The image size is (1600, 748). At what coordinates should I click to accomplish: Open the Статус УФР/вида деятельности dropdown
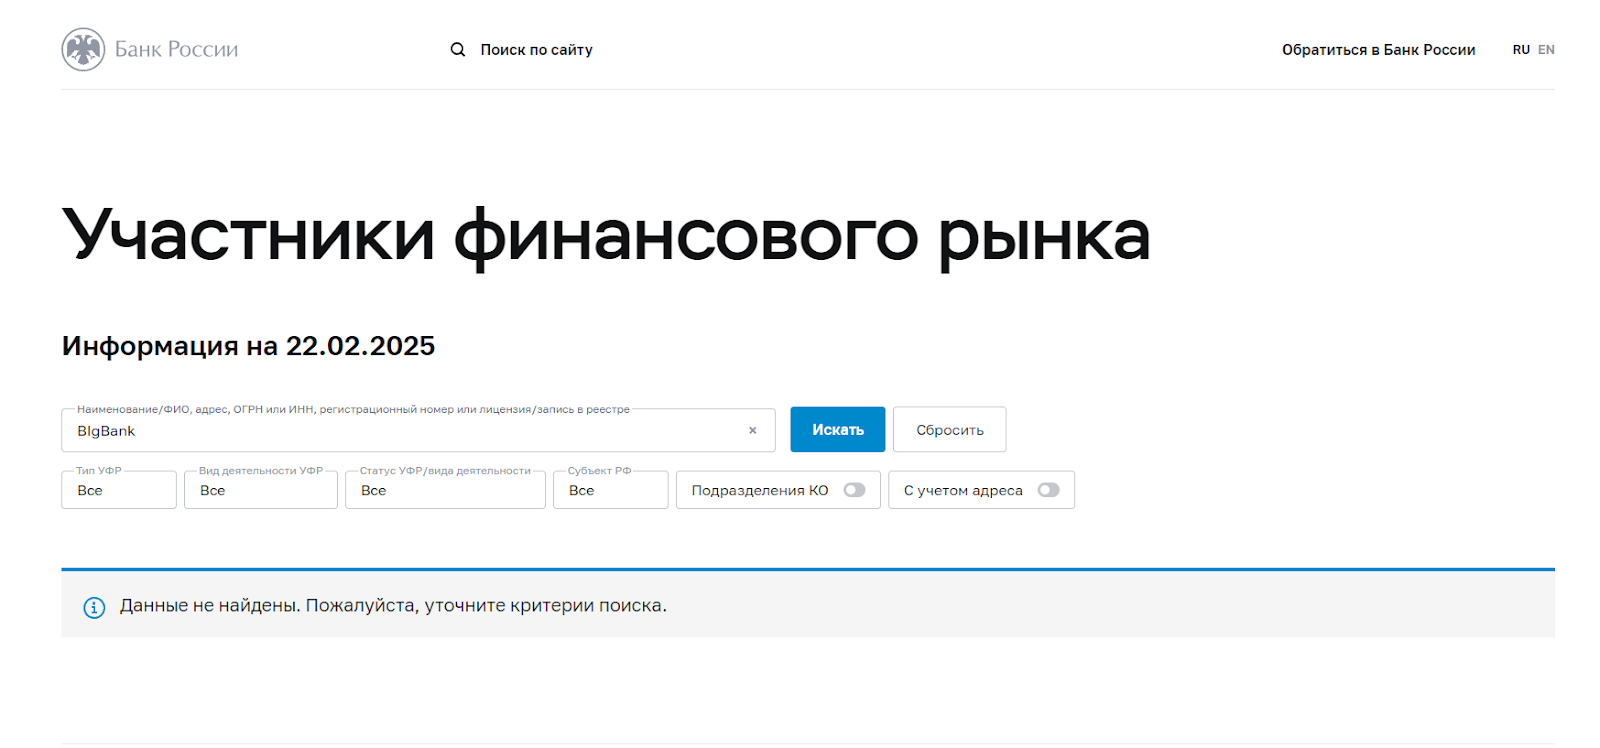(445, 490)
